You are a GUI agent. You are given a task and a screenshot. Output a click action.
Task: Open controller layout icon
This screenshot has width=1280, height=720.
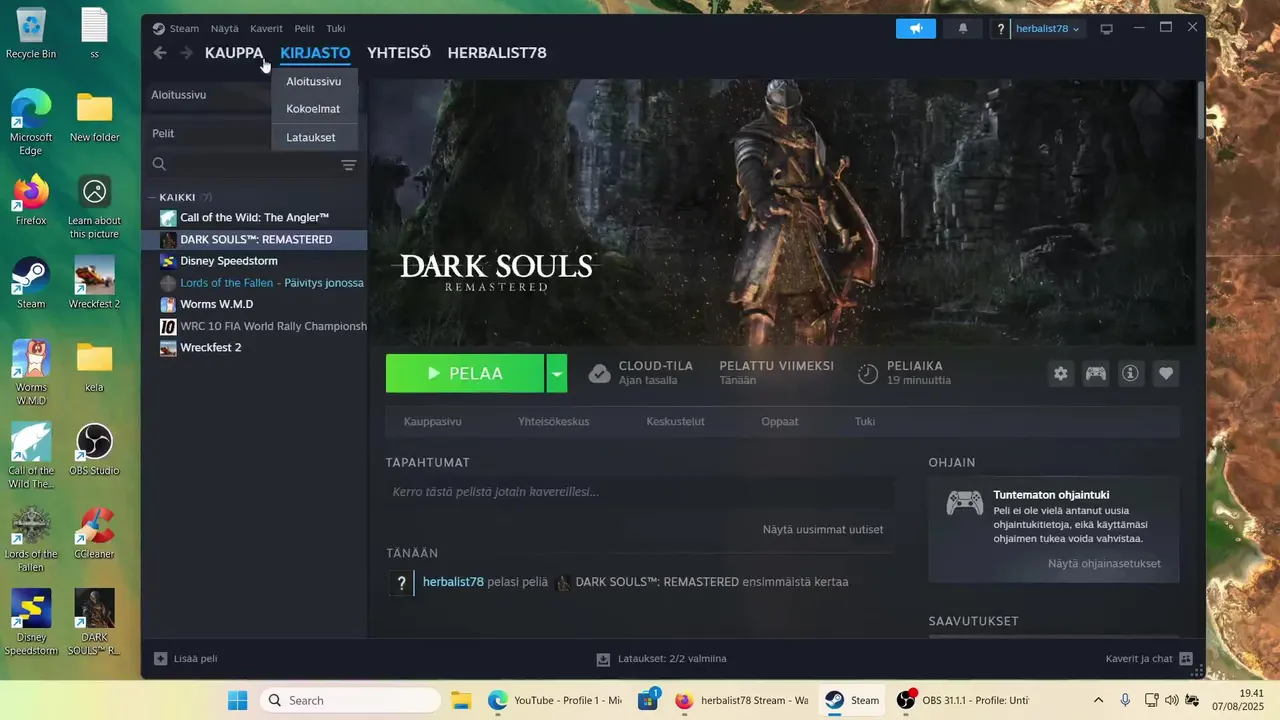click(x=1096, y=373)
